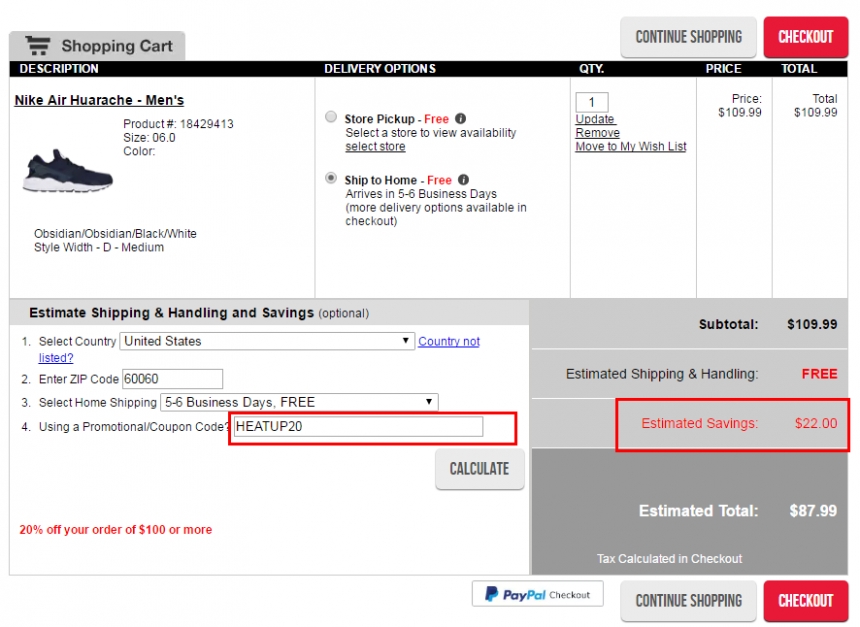Click the top CHECKOUT button
This screenshot has height=627, width=860.
pos(806,37)
